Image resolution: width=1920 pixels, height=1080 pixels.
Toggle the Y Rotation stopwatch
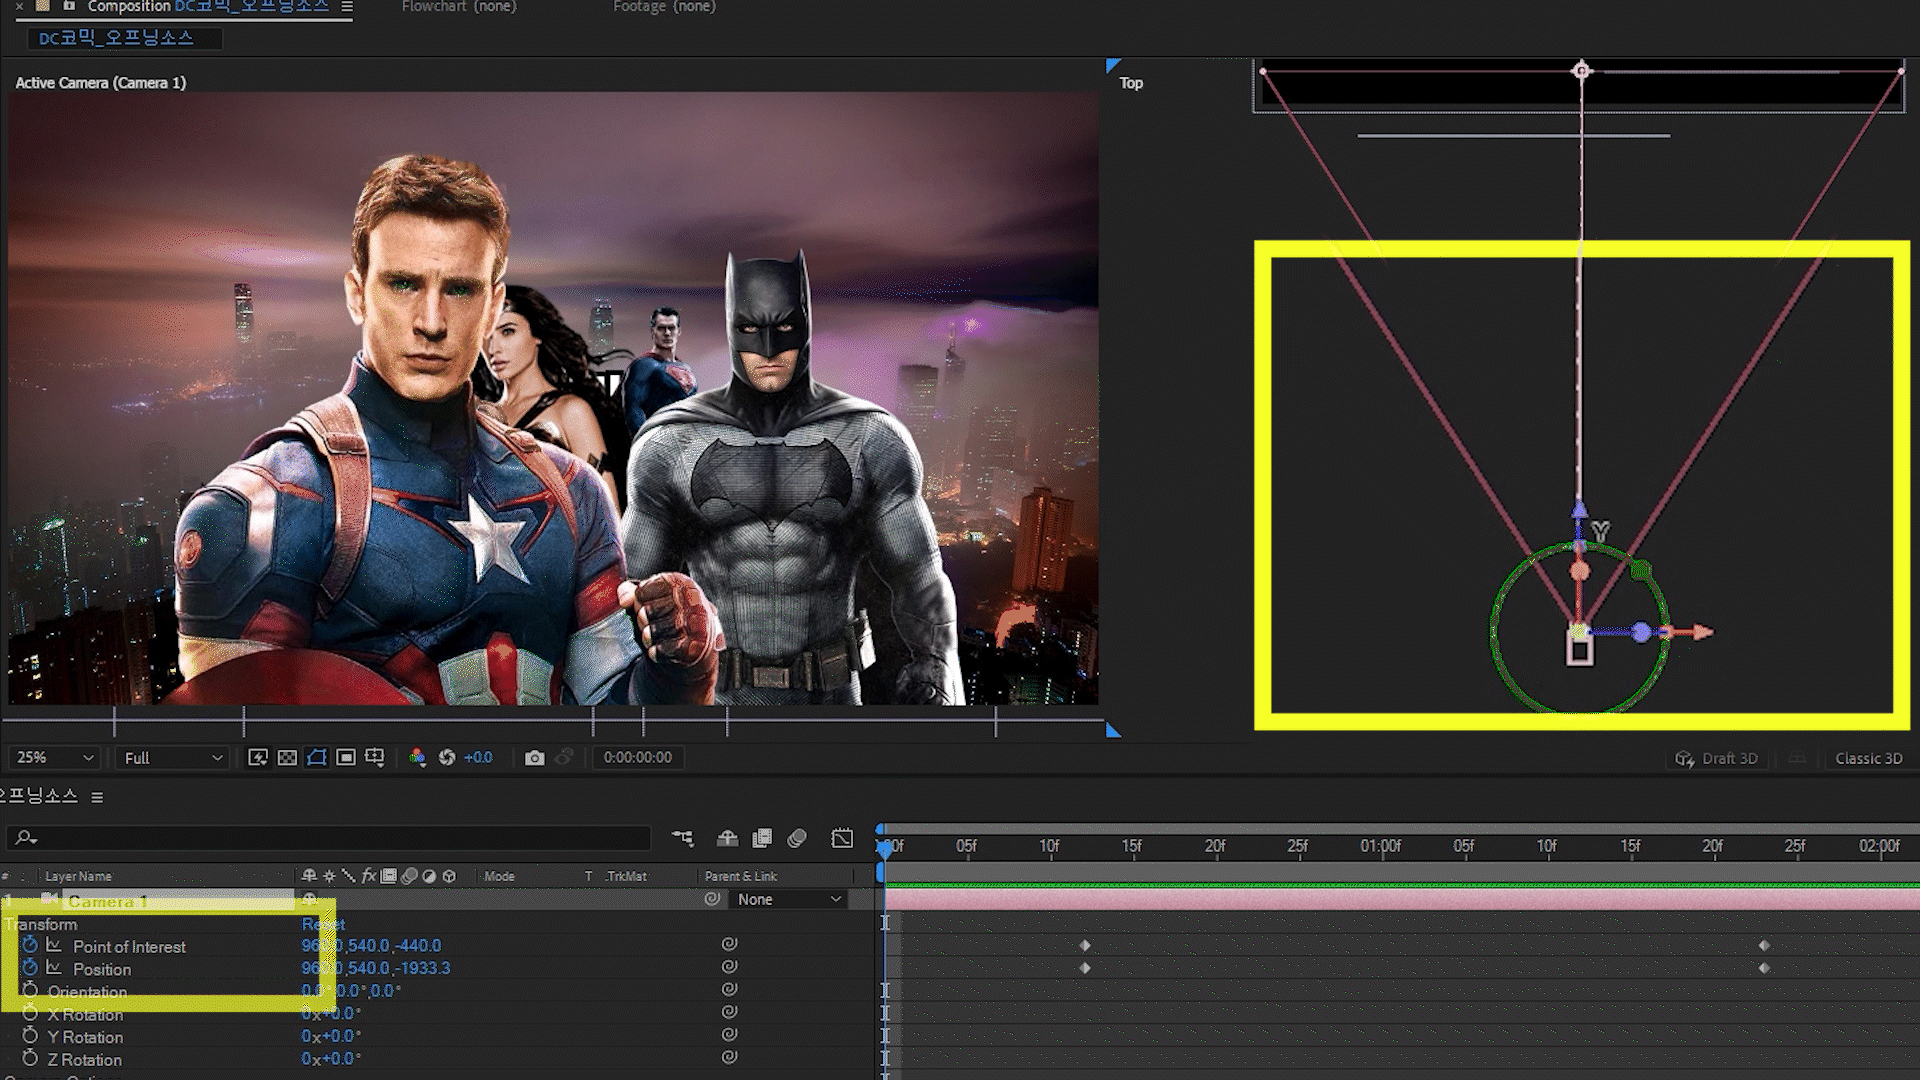coord(30,1036)
